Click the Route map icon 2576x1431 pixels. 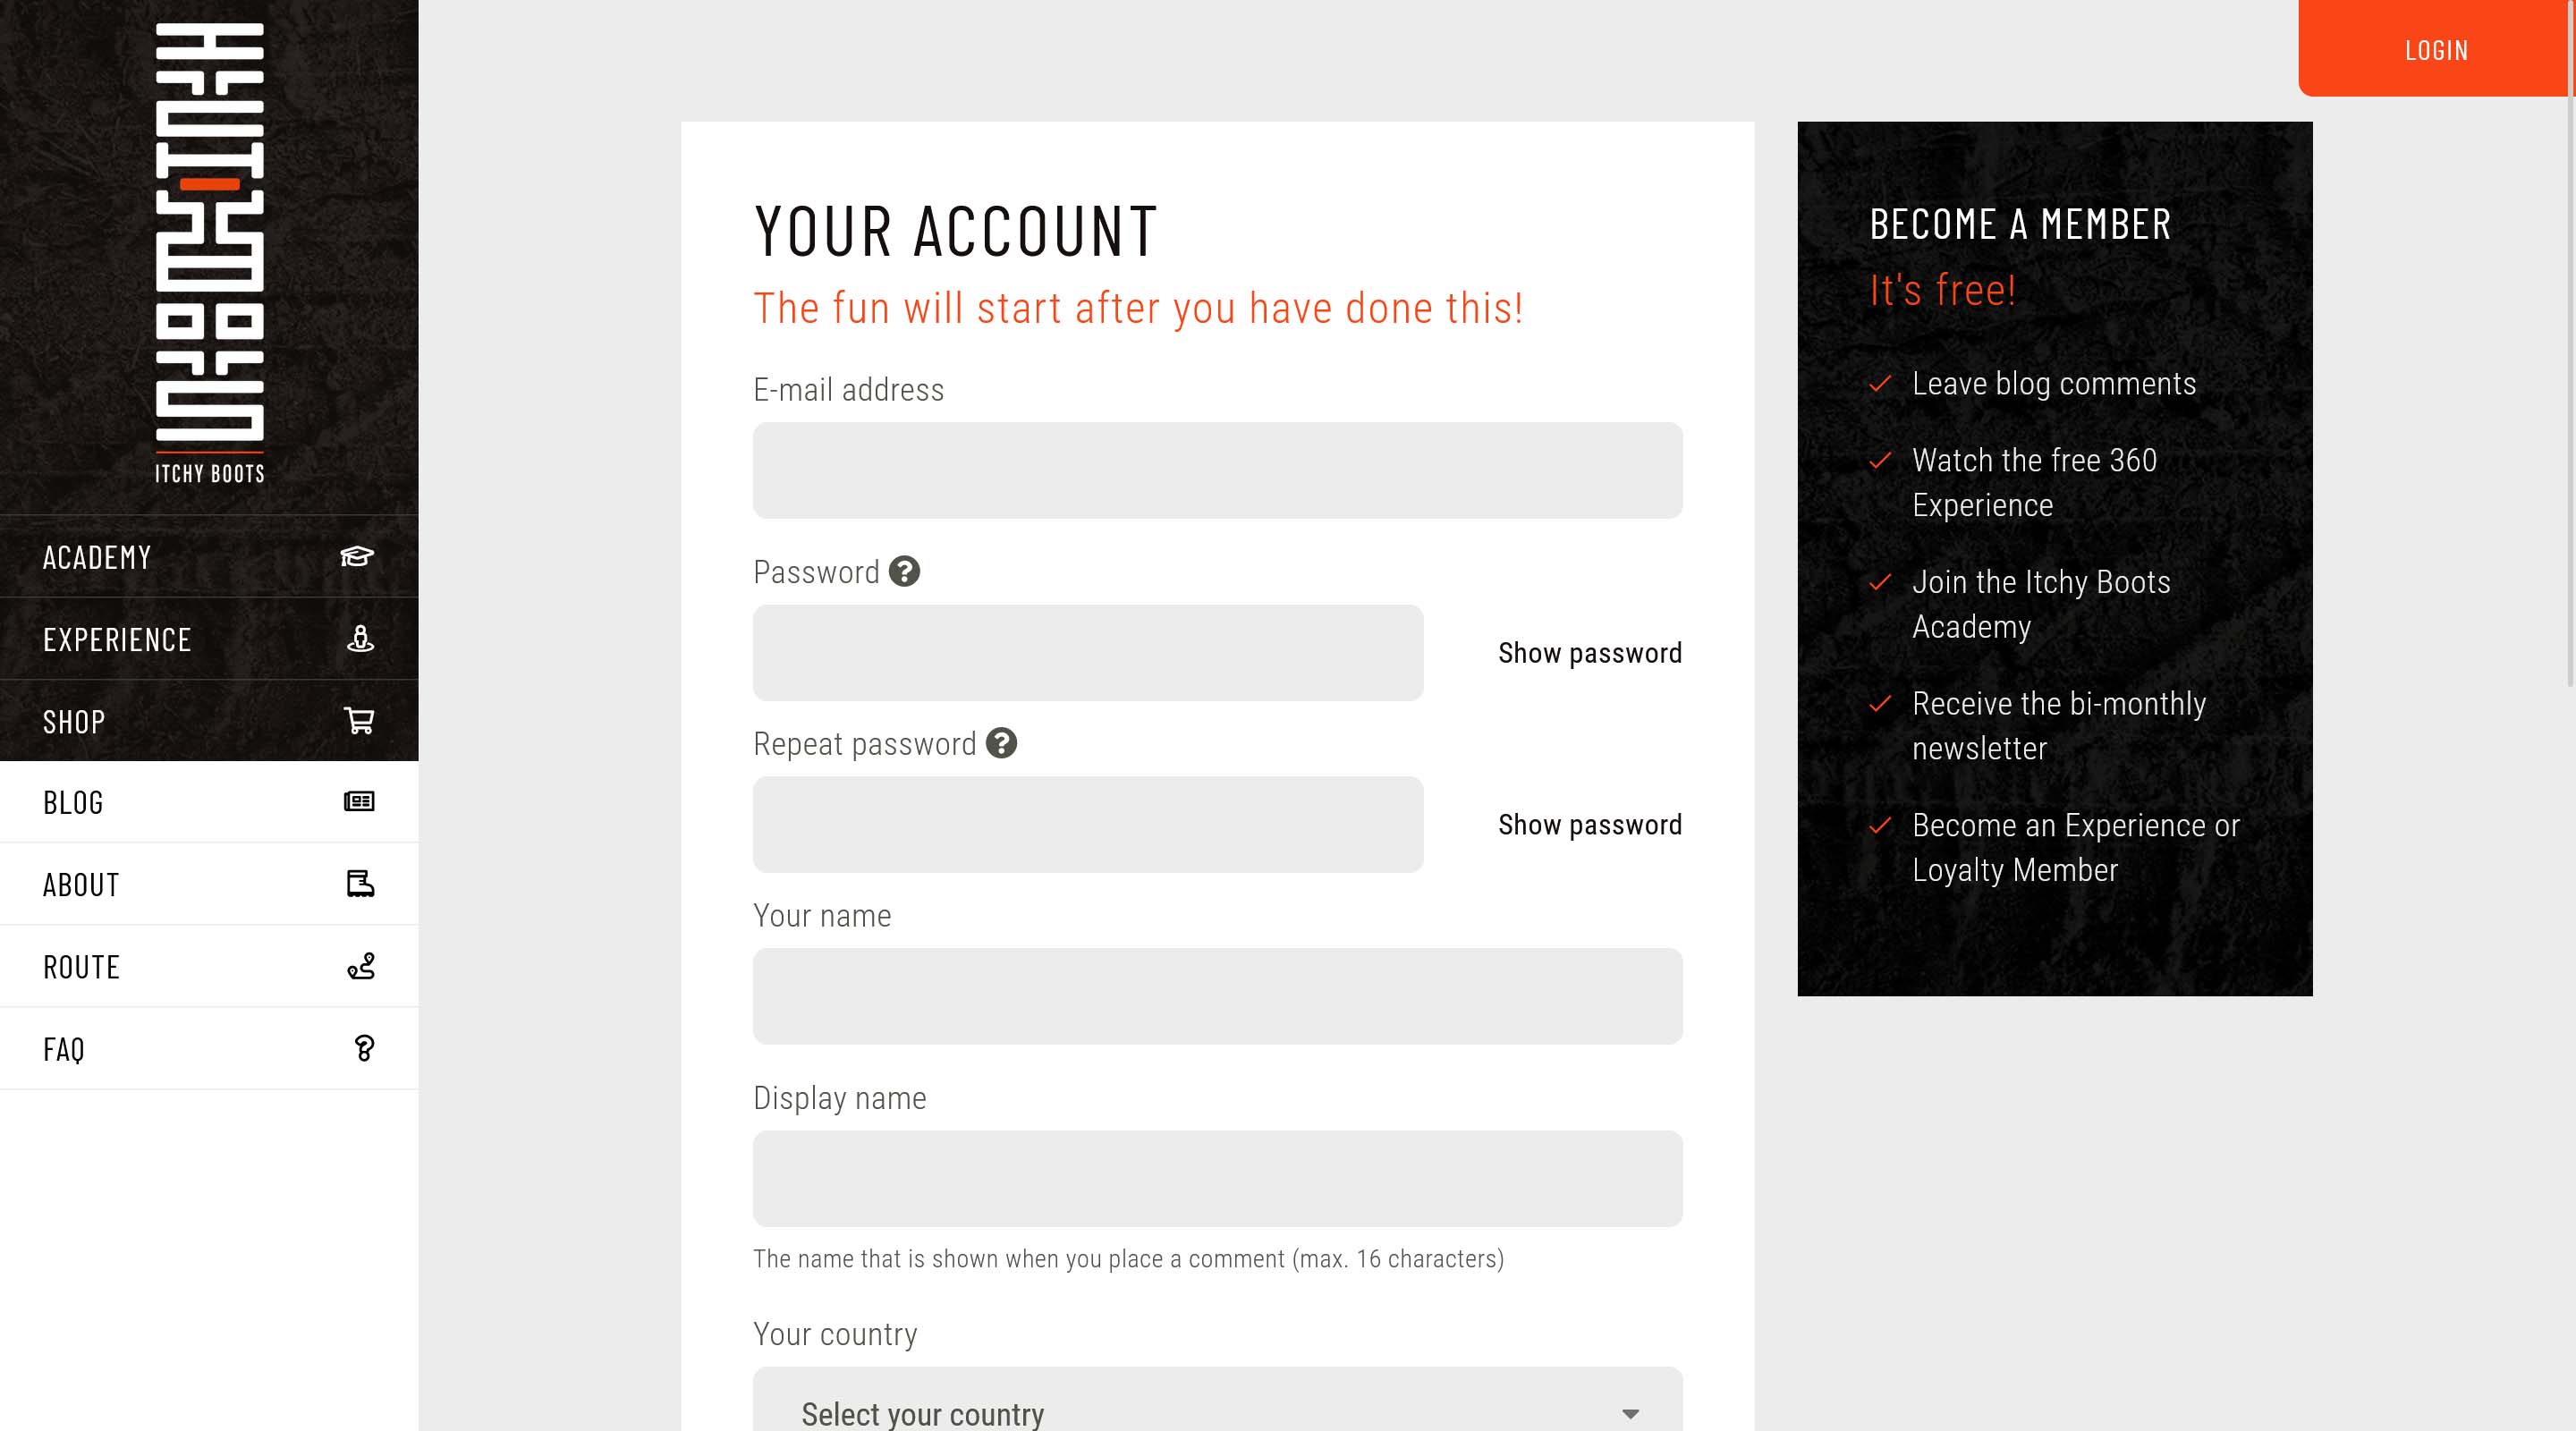click(x=361, y=966)
